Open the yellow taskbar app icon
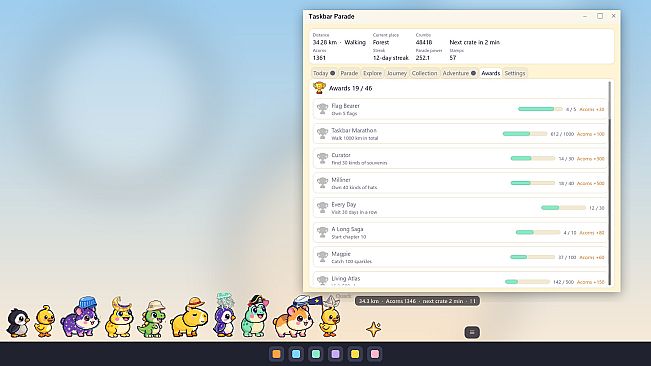 [x=355, y=354]
